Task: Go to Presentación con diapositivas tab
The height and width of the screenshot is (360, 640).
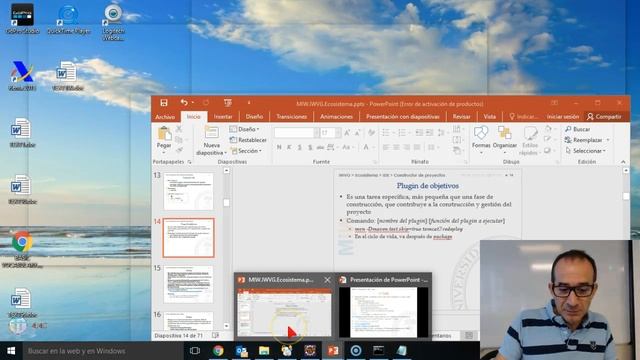Action: (x=402, y=117)
